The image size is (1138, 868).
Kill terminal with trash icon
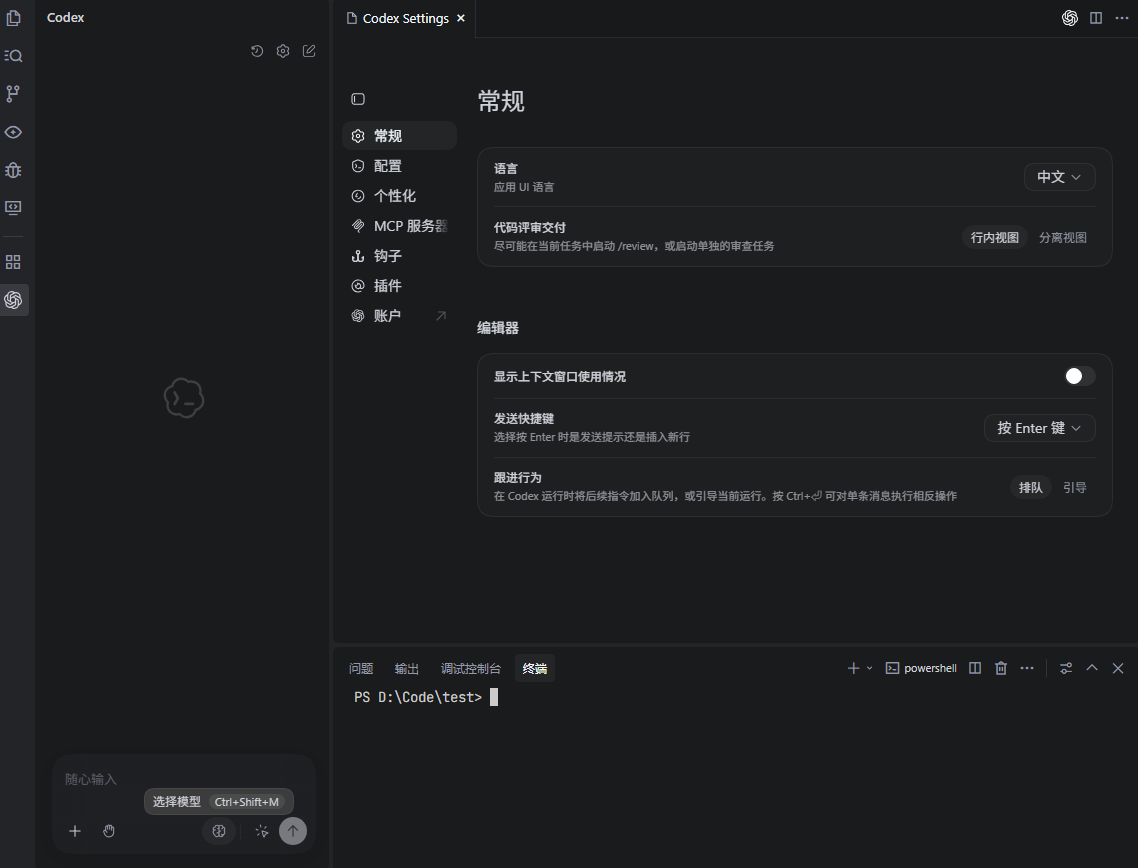[1001, 668]
